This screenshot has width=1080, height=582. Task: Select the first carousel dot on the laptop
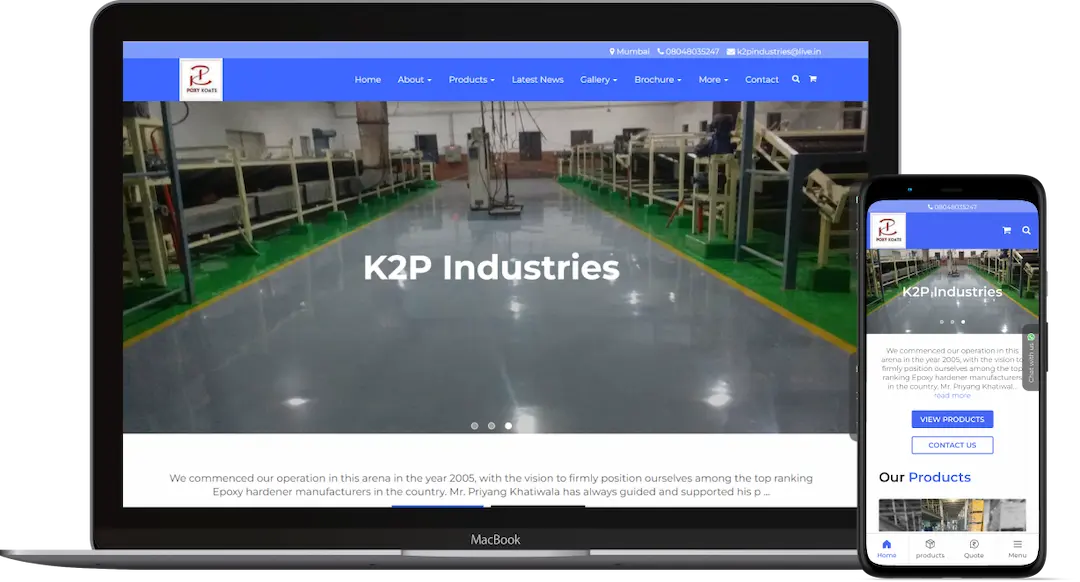point(475,426)
